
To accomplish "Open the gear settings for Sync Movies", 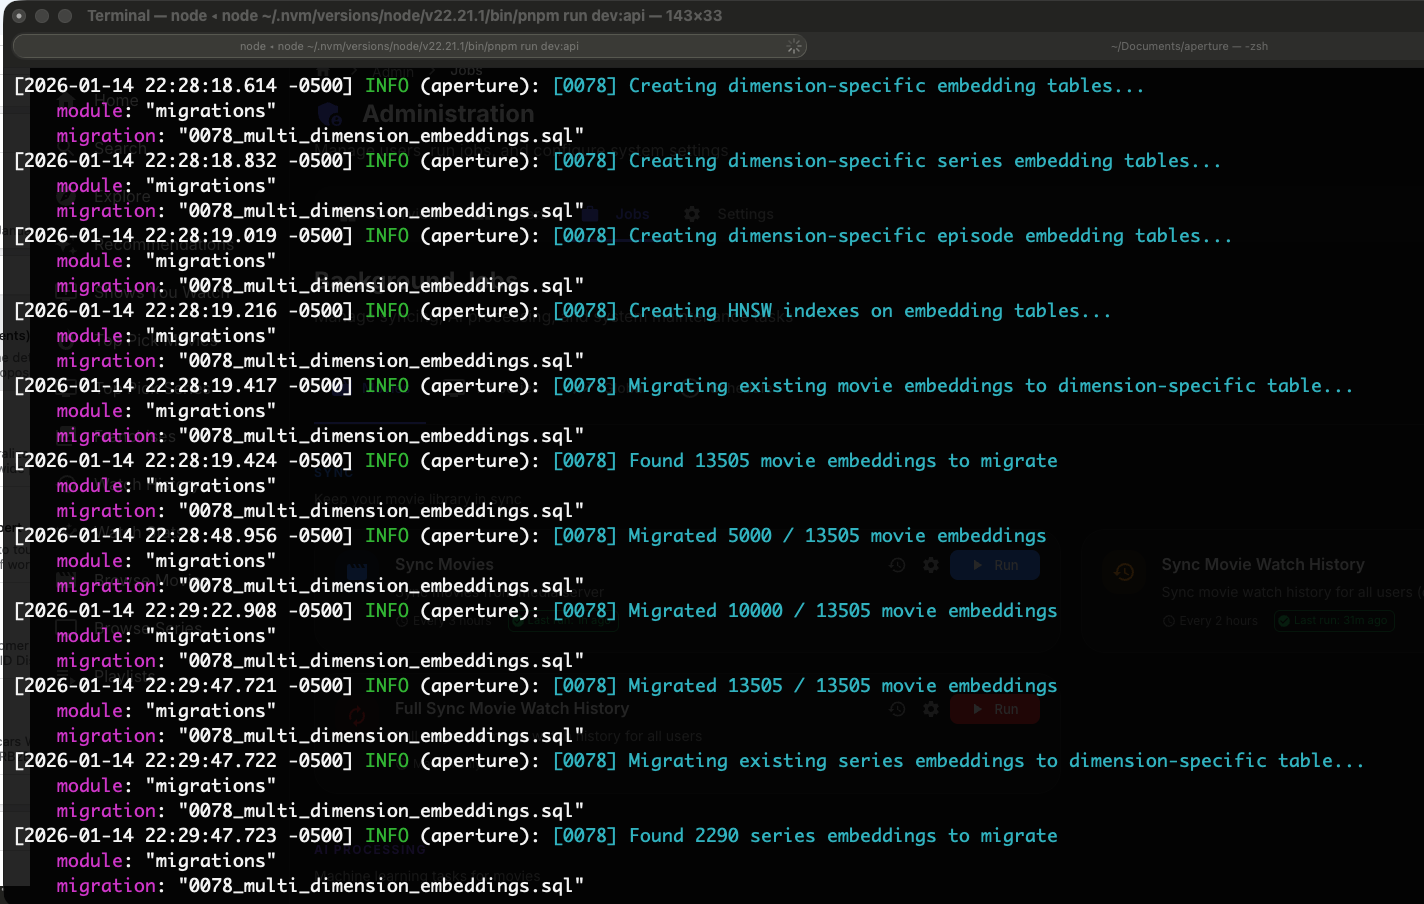I will tap(931, 565).
